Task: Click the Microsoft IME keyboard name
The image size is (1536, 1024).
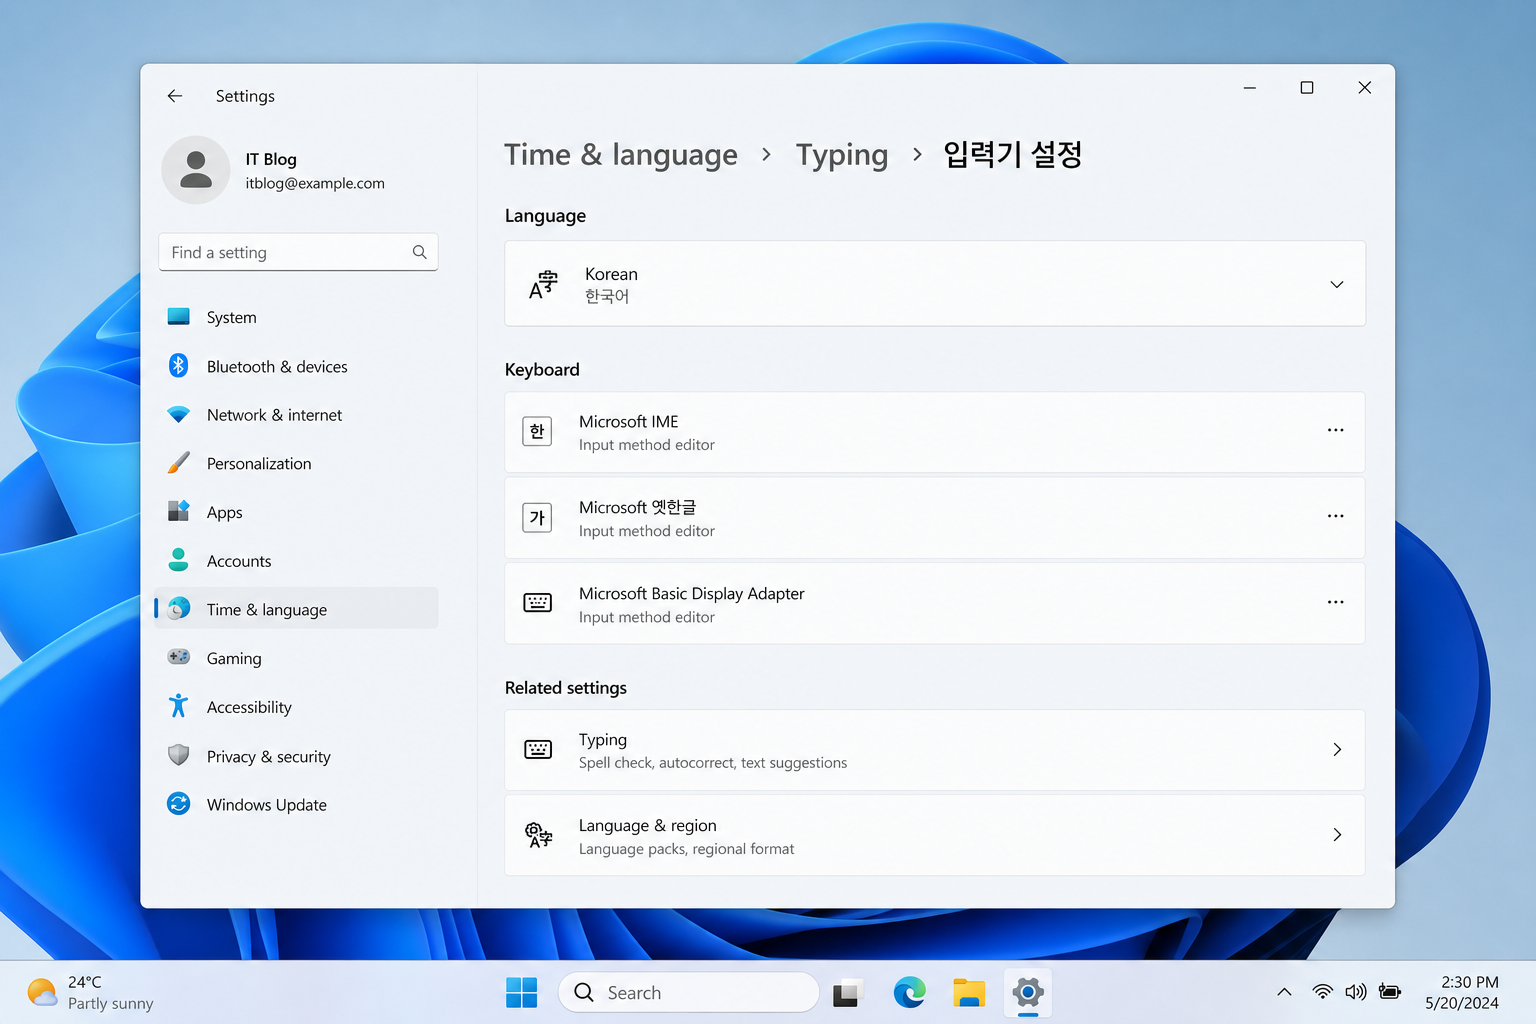Action: pyautogui.click(x=629, y=422)
